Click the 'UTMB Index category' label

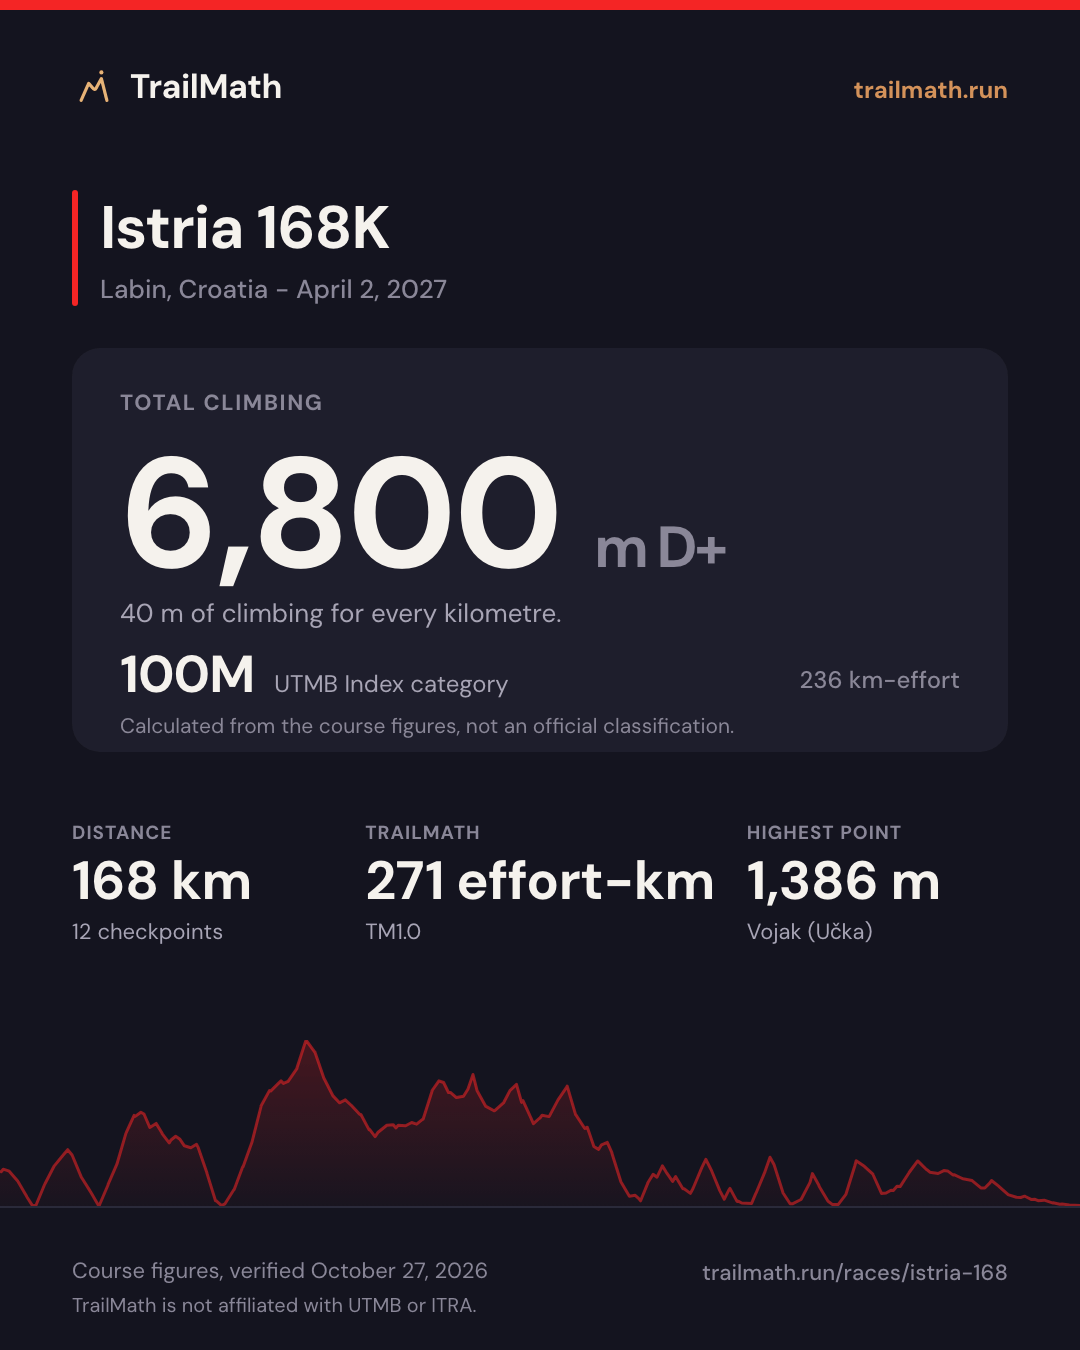pos(391,684)
